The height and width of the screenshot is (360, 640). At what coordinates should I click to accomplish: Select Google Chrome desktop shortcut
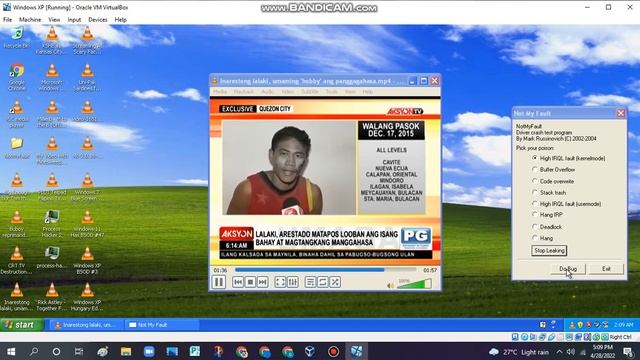(x=17, y=76)
